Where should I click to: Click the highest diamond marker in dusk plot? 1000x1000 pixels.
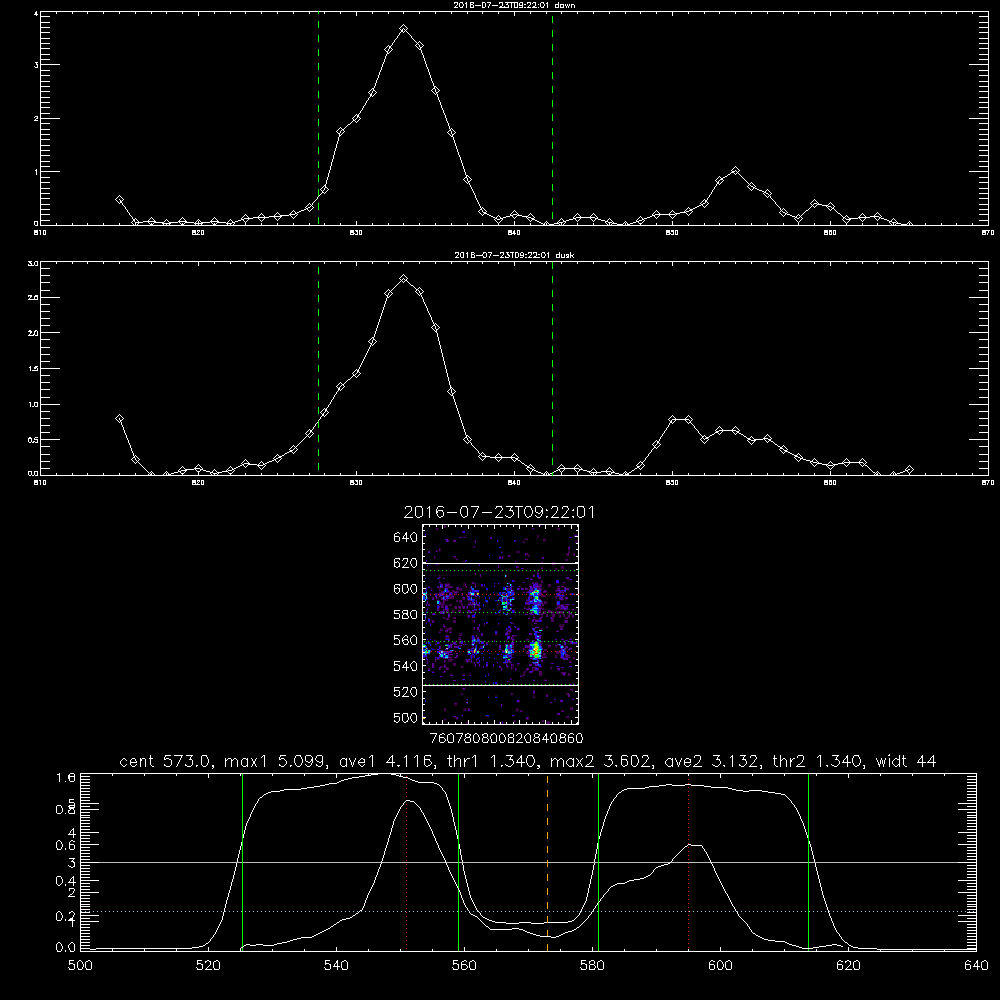[x=404, y=279]
